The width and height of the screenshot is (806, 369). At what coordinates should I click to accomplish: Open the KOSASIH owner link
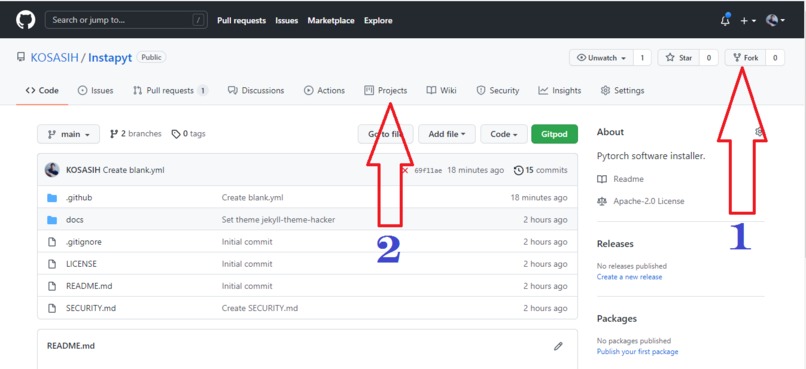point(54,58)
